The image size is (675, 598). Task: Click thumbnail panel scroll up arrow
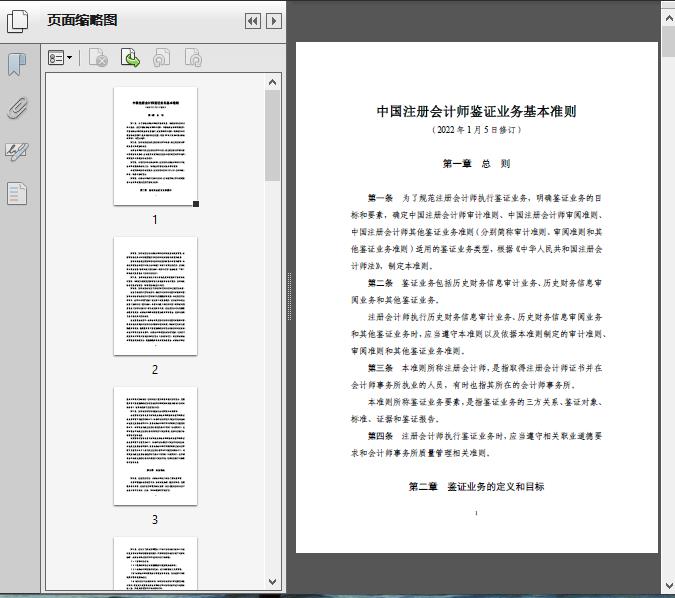(272, 82)
